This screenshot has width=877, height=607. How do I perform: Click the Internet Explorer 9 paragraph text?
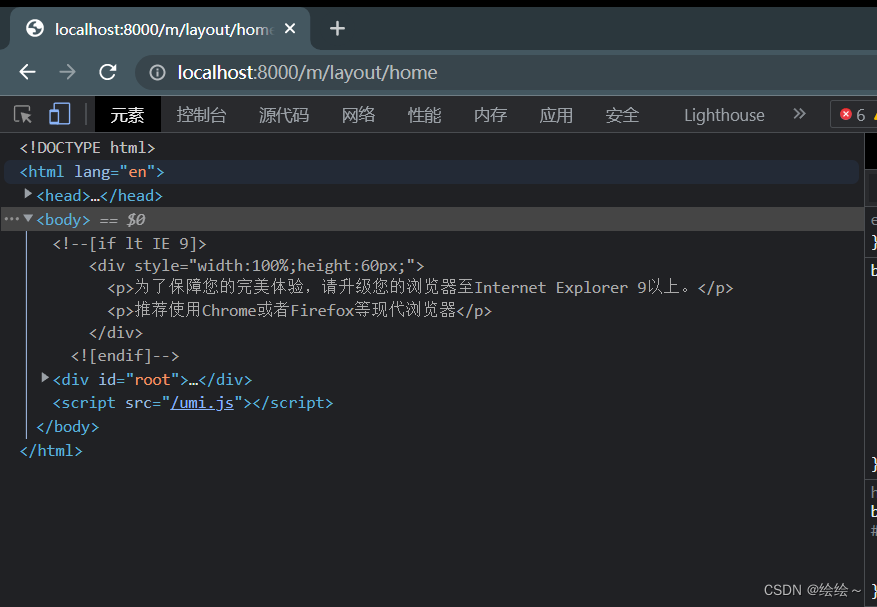pyautogui.click(x=420, y=288)
